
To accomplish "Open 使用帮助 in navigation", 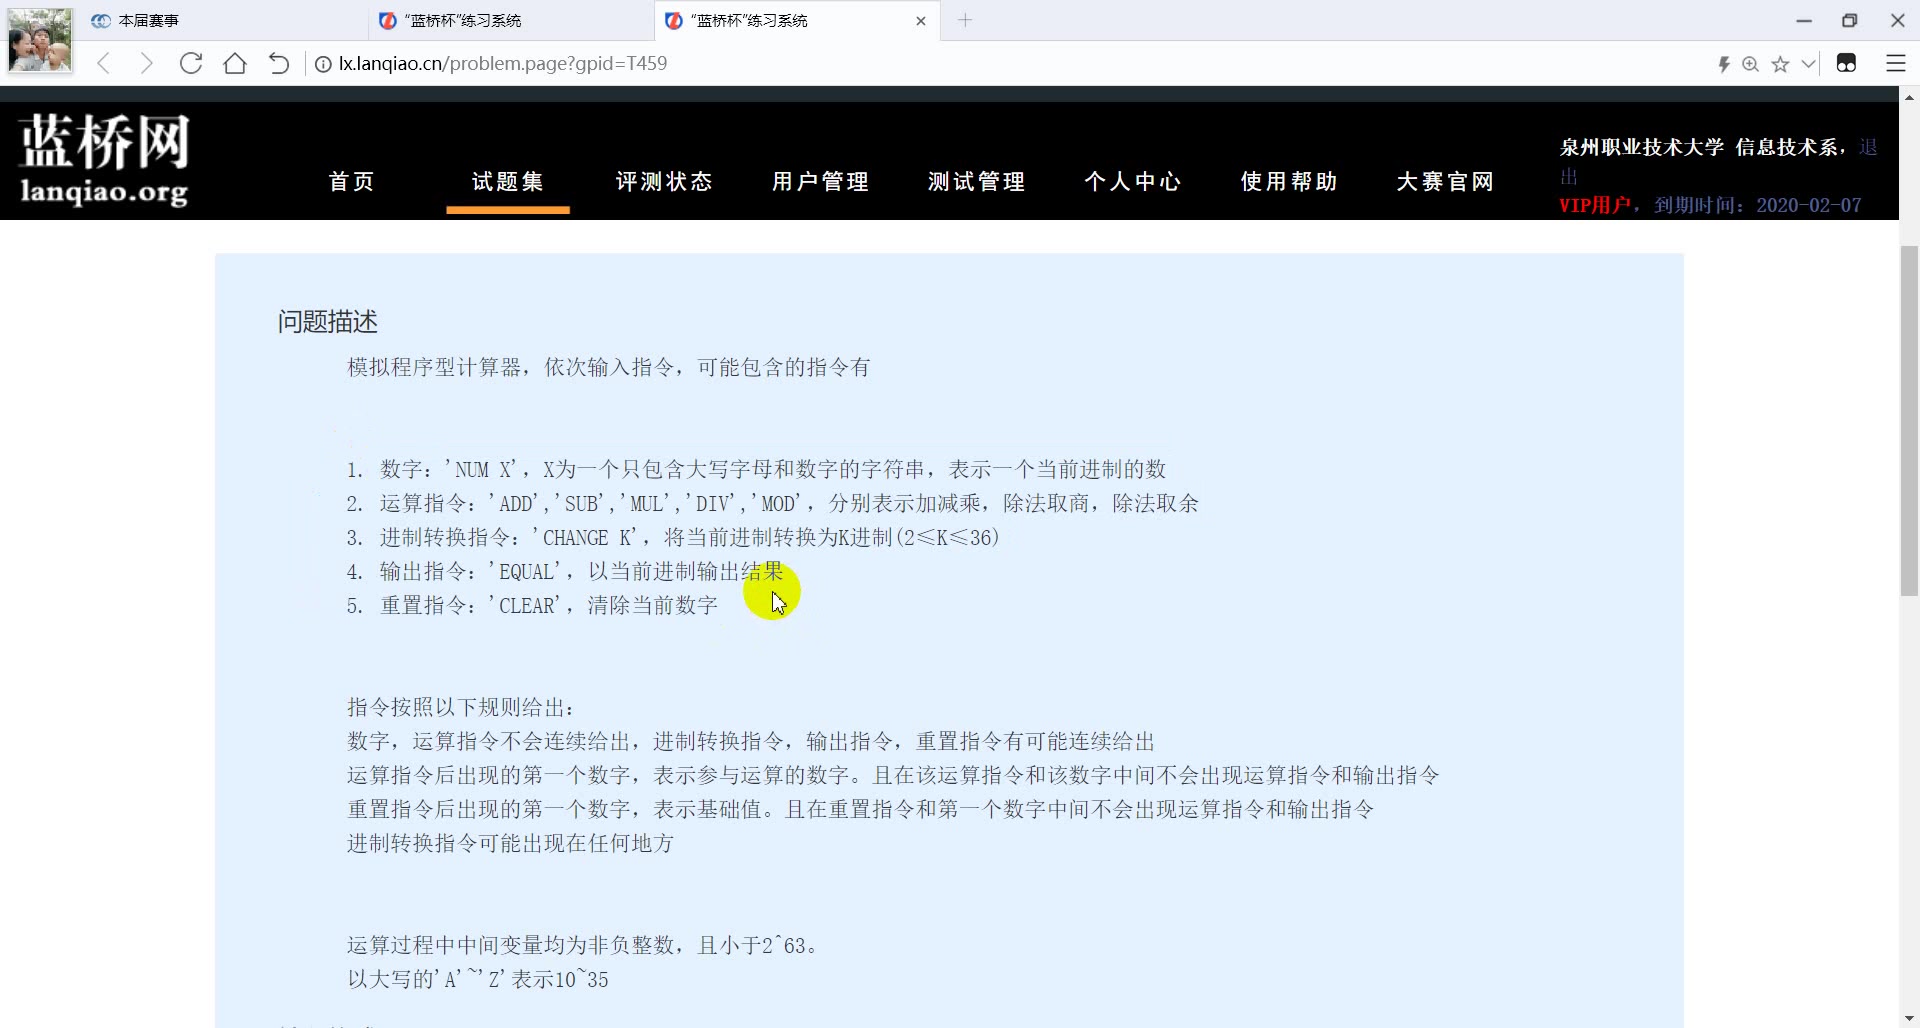I will click(x=1289, y=181).
